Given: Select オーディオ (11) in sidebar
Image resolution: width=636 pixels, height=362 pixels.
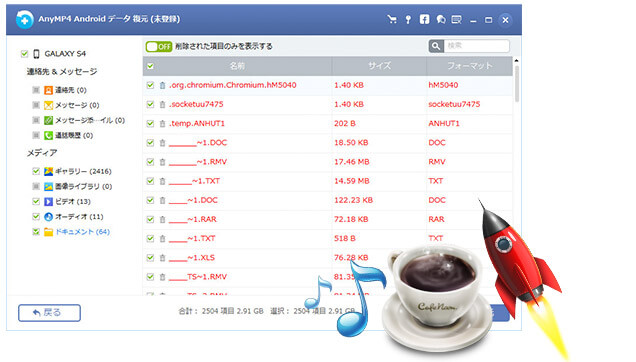Looking at the screenshot, I should [79, 217].
